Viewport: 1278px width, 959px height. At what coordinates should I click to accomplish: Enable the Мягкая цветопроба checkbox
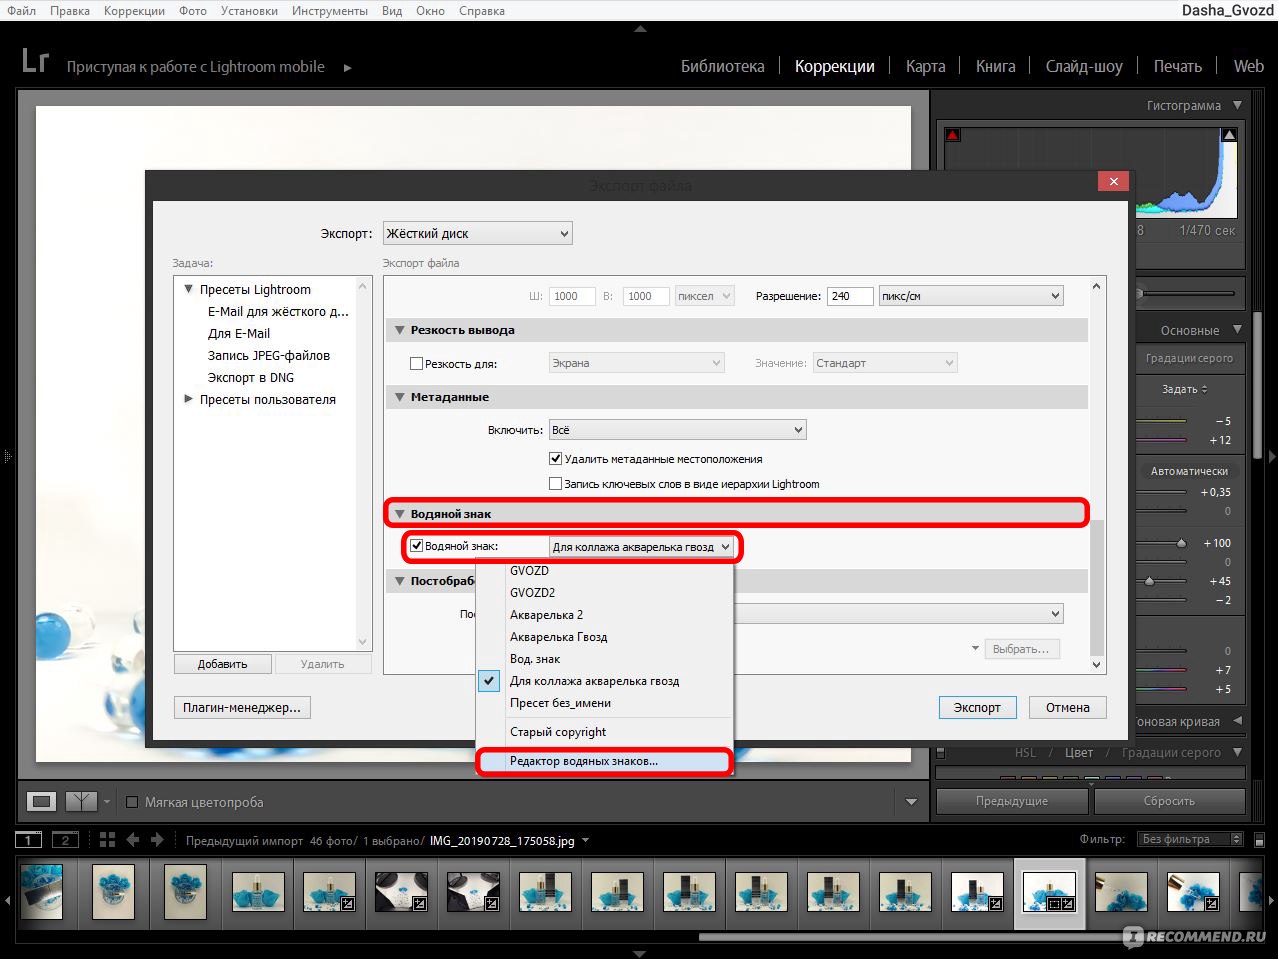132,802
